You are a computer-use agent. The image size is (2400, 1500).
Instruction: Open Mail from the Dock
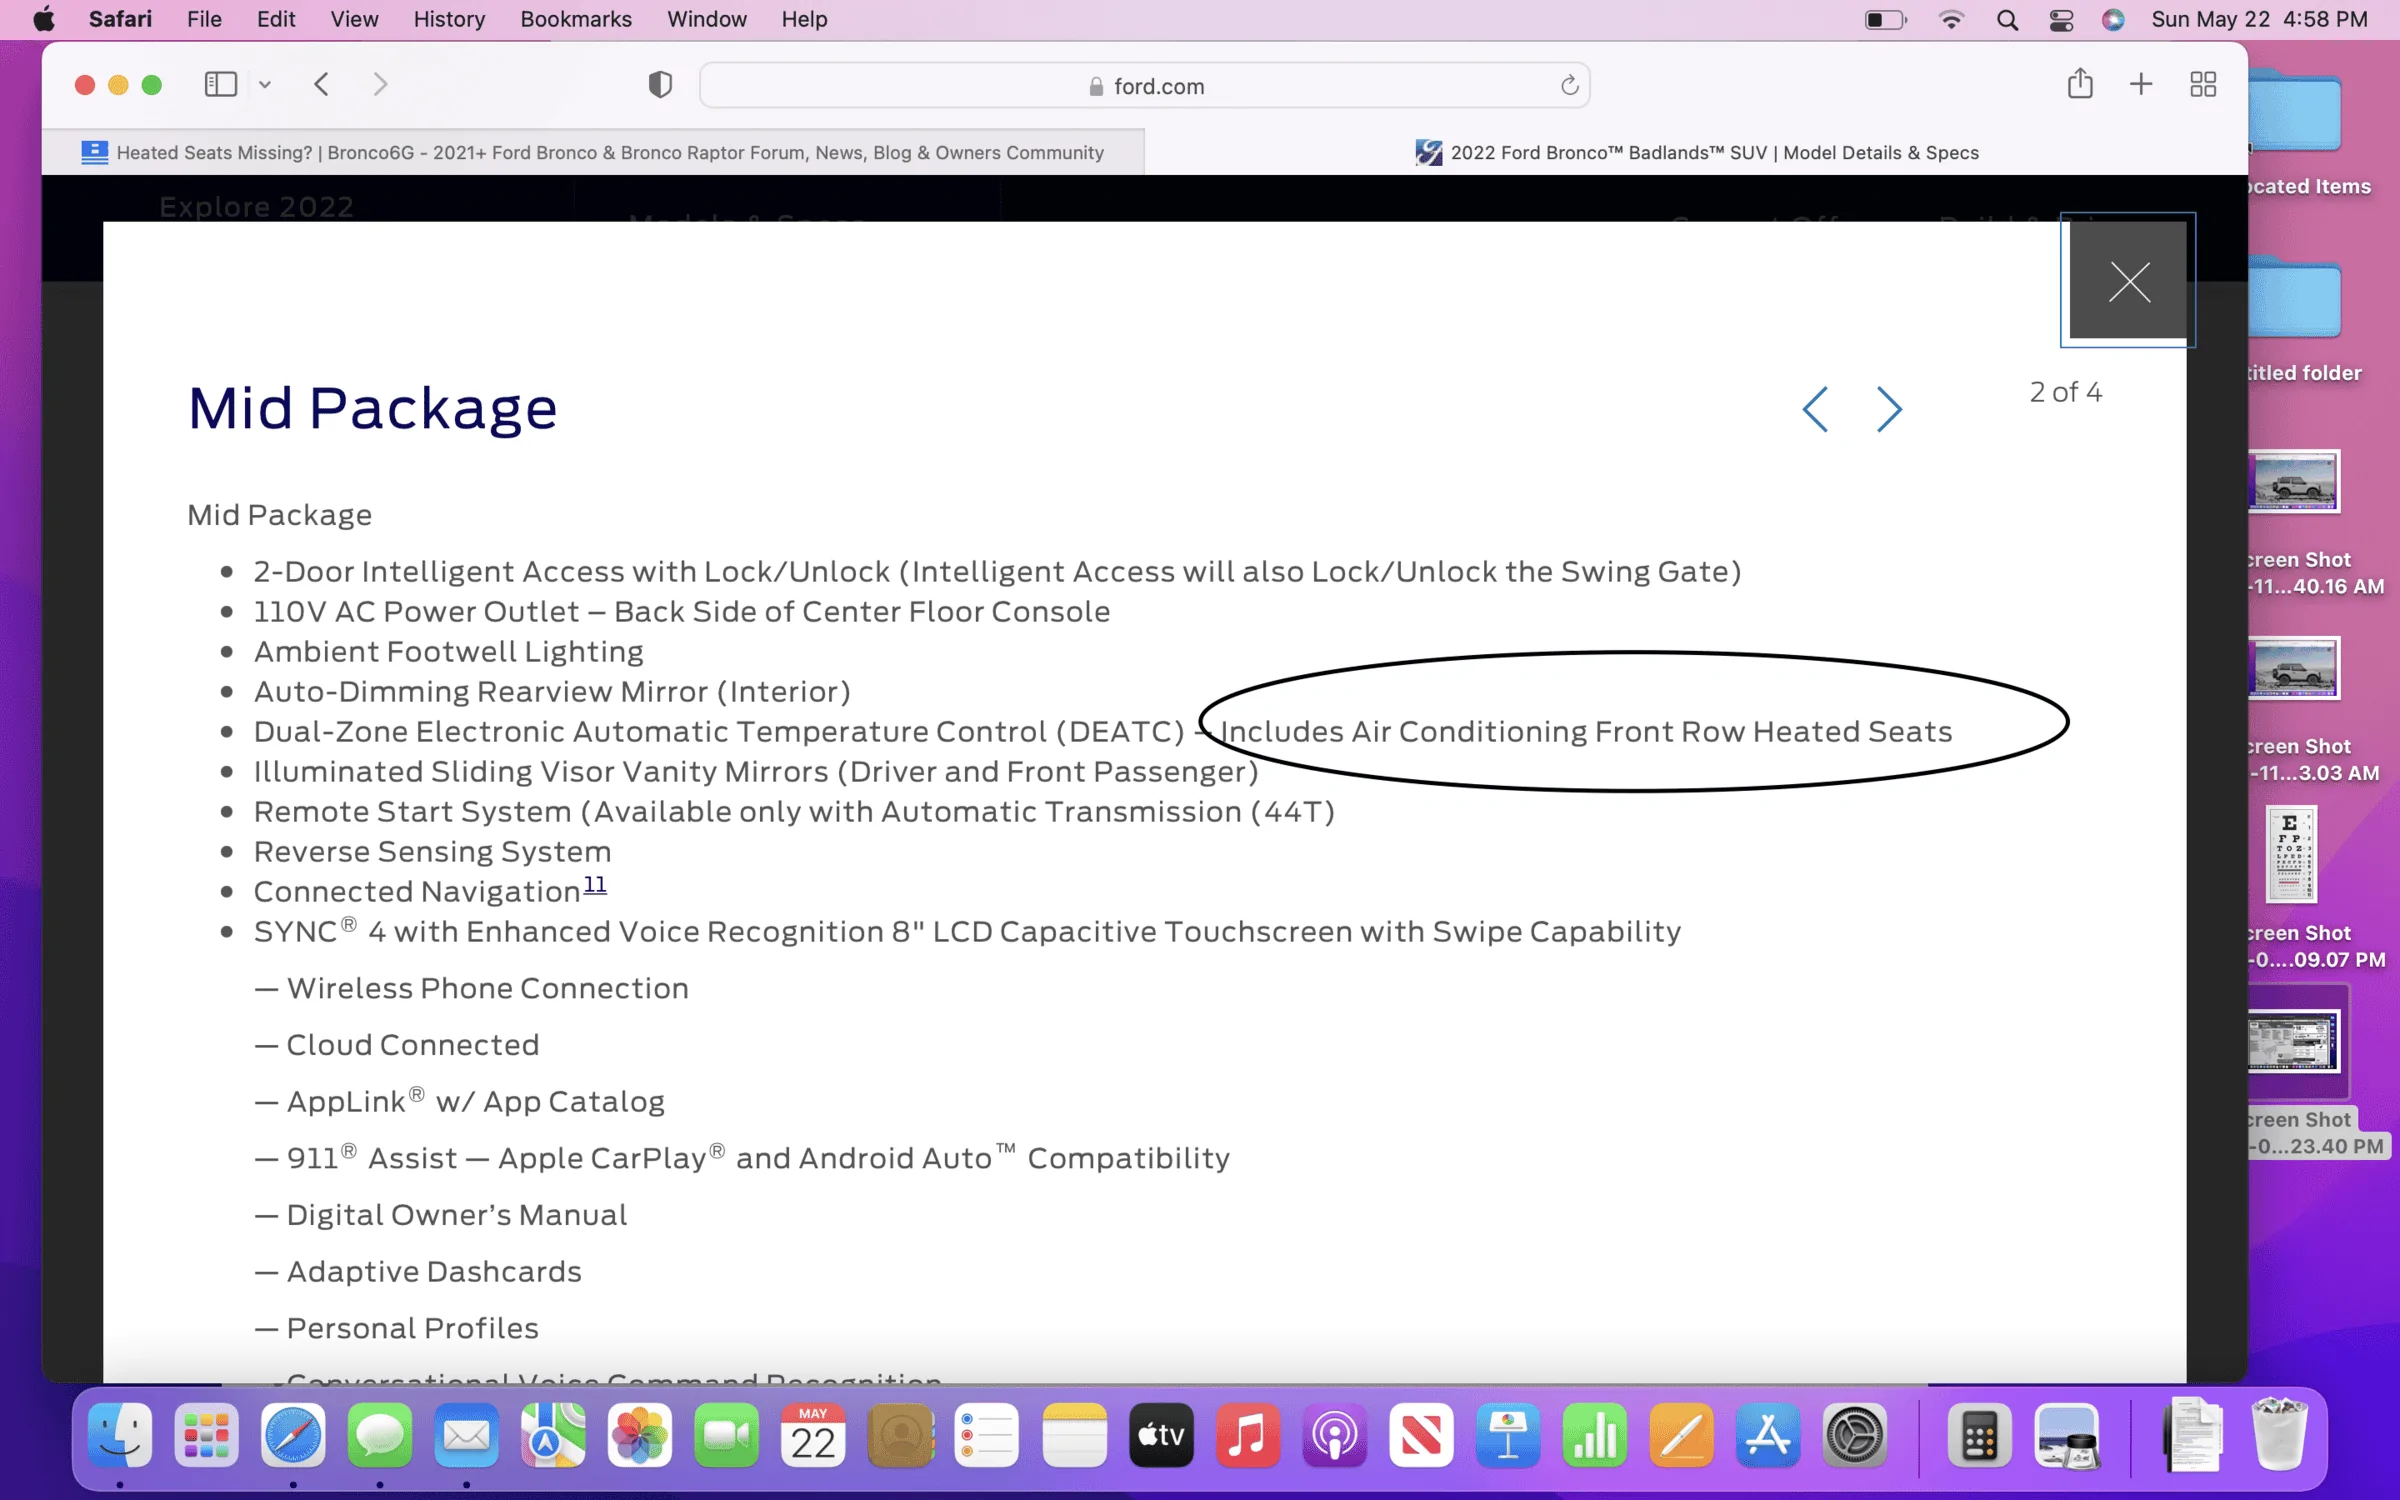(467, 1436)
